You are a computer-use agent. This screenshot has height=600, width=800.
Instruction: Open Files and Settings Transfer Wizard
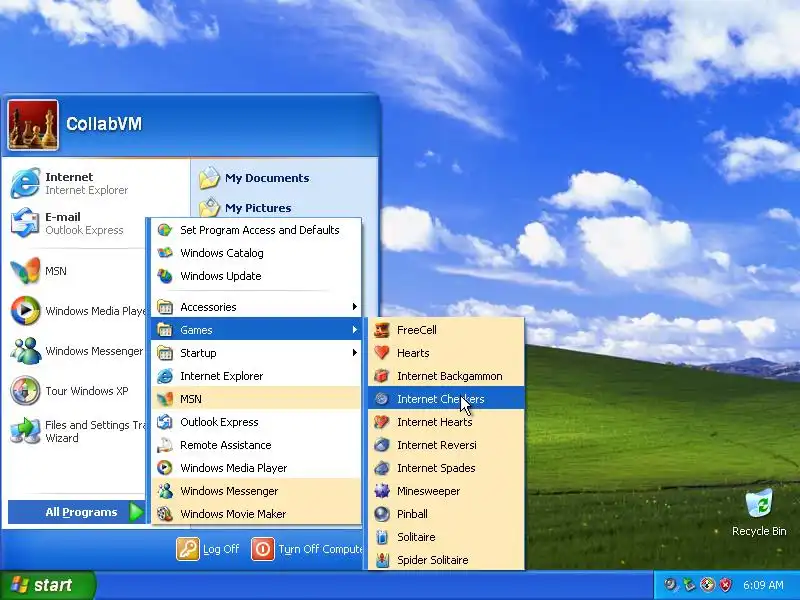point(77,431)
